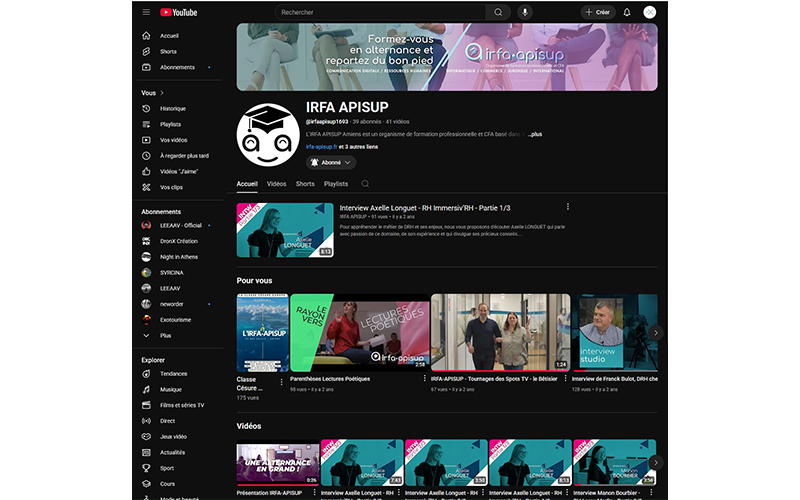Open the notifications bell

tap(627, 12)
